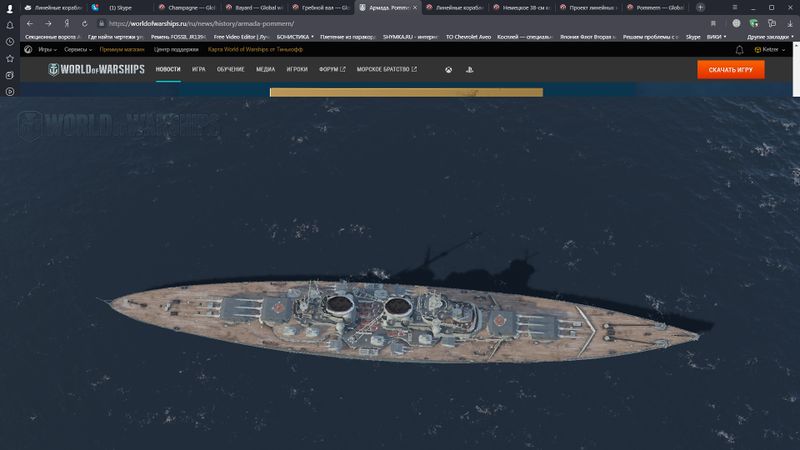The height and width of the screenshot is (450, 800).
Task: Open the Премиум магазин link
Action: pos(122,49)
